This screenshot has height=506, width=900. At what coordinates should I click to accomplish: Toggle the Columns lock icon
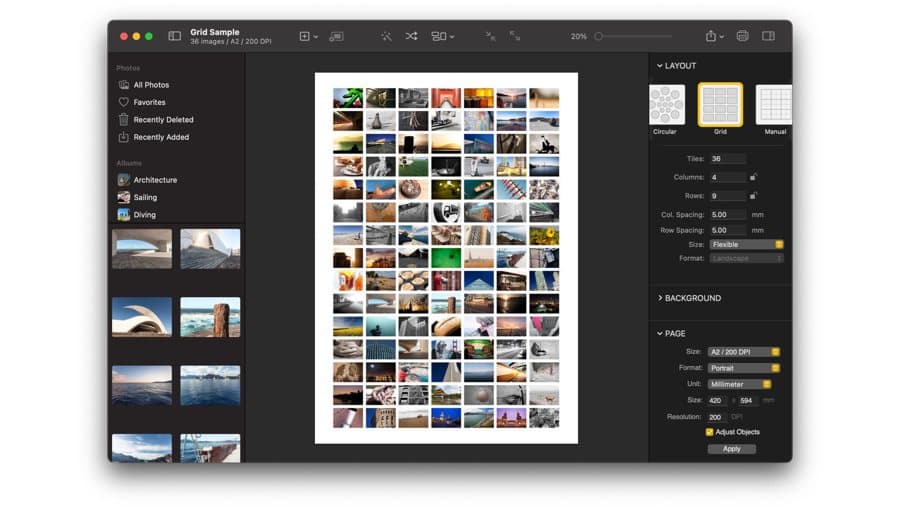pos(753,177)
